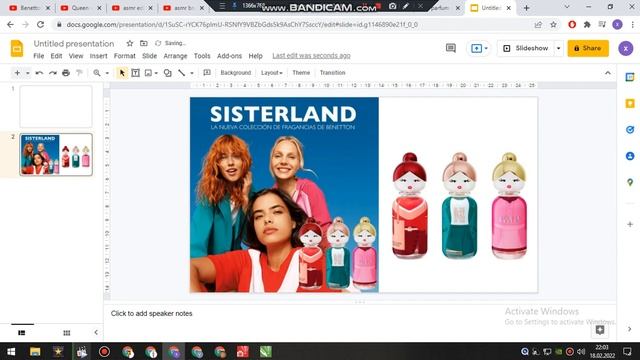The image size is (640, 360).
Task: Open the Slide menu
Action: coord(149,56)
